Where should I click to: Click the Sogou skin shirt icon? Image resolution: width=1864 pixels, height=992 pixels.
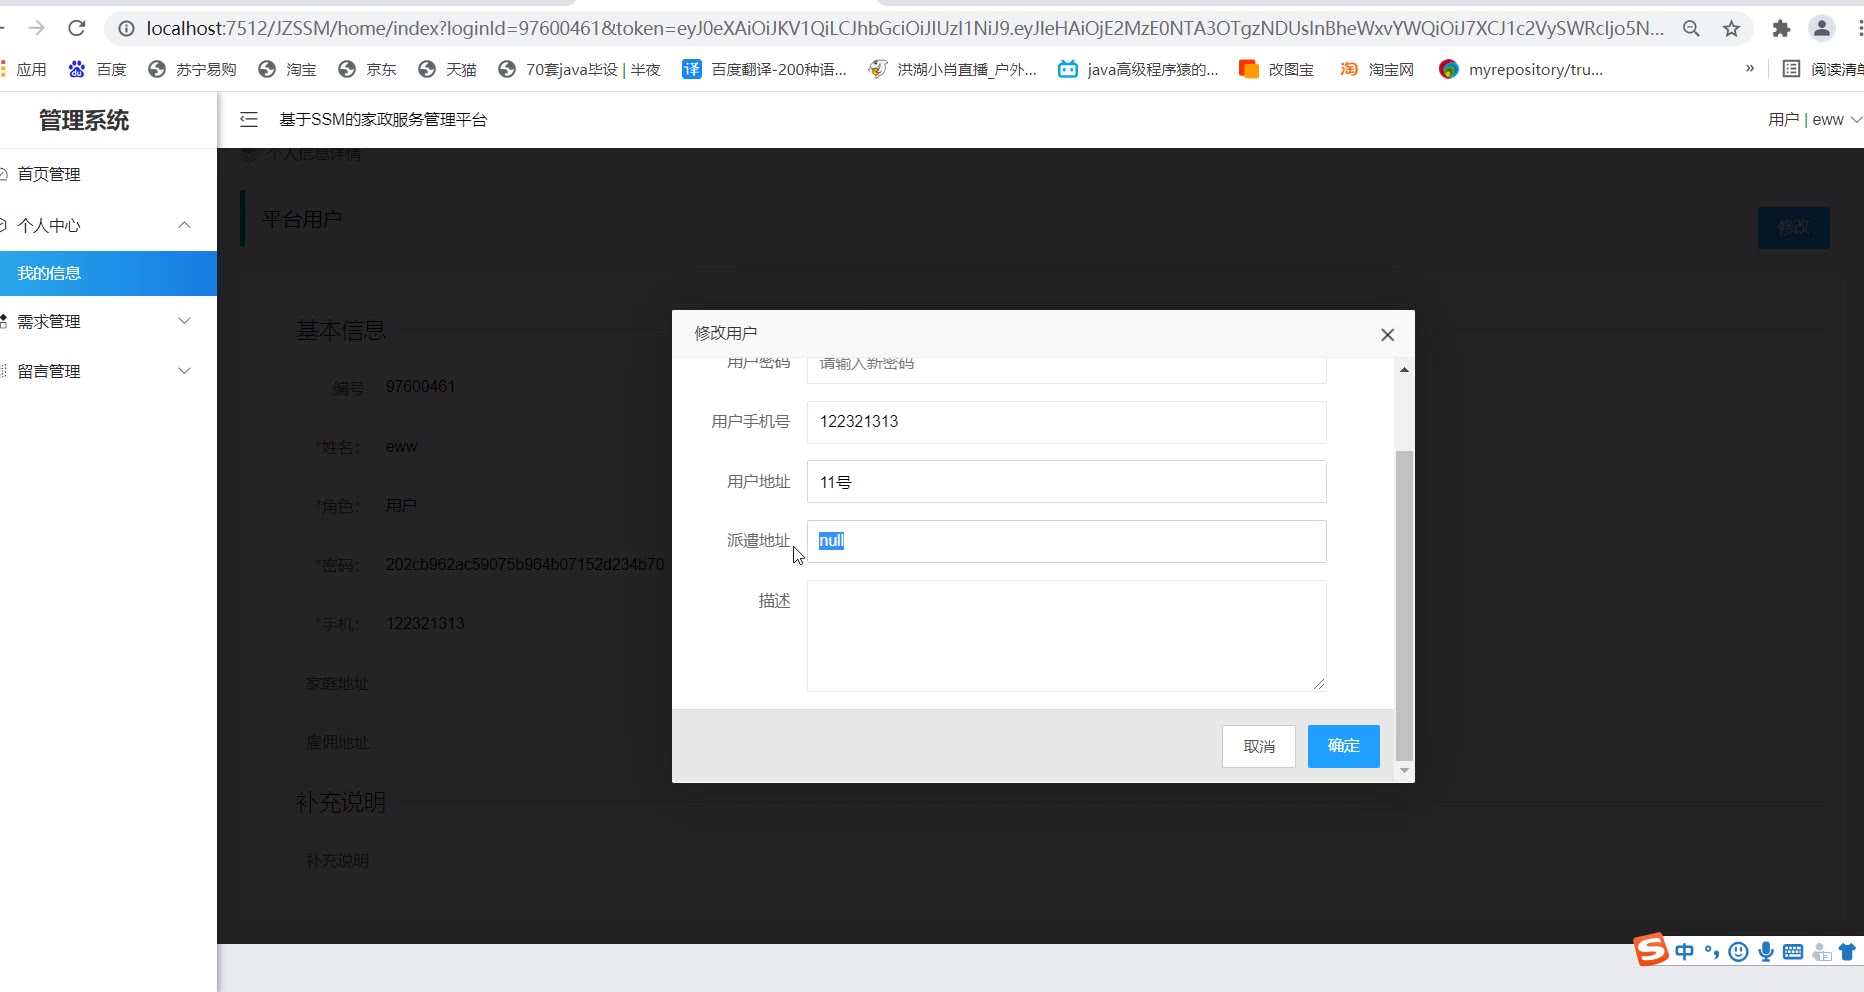(x=1847, y=952)
